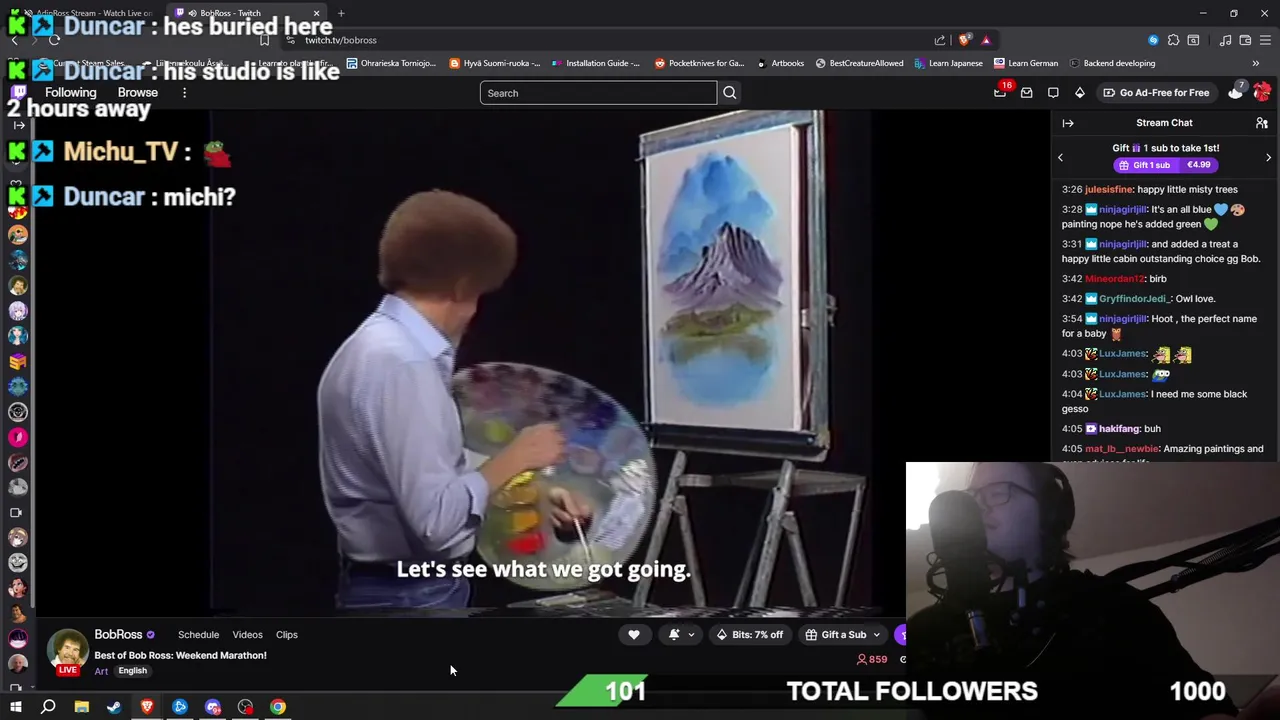Open the Learn Japanese bookmark
Image resolution: width=1280 pixels, height=720 pixels.
point(948,63)
